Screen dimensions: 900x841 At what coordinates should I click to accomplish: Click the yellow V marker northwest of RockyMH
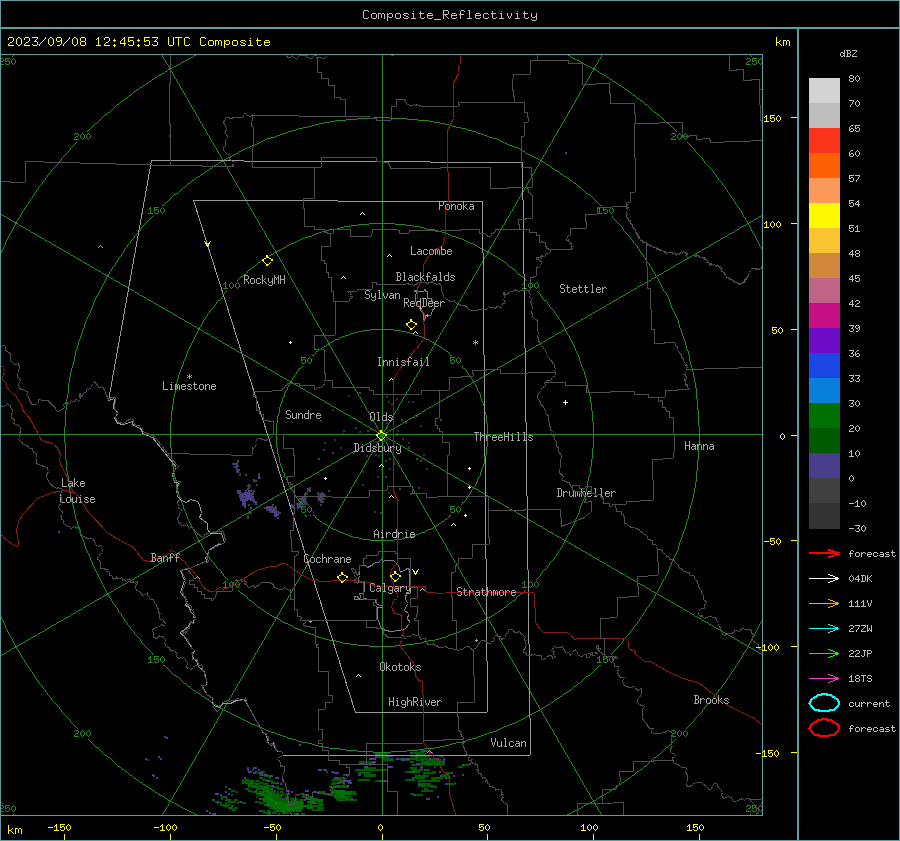pyautogui.click(x=208, y=244)
